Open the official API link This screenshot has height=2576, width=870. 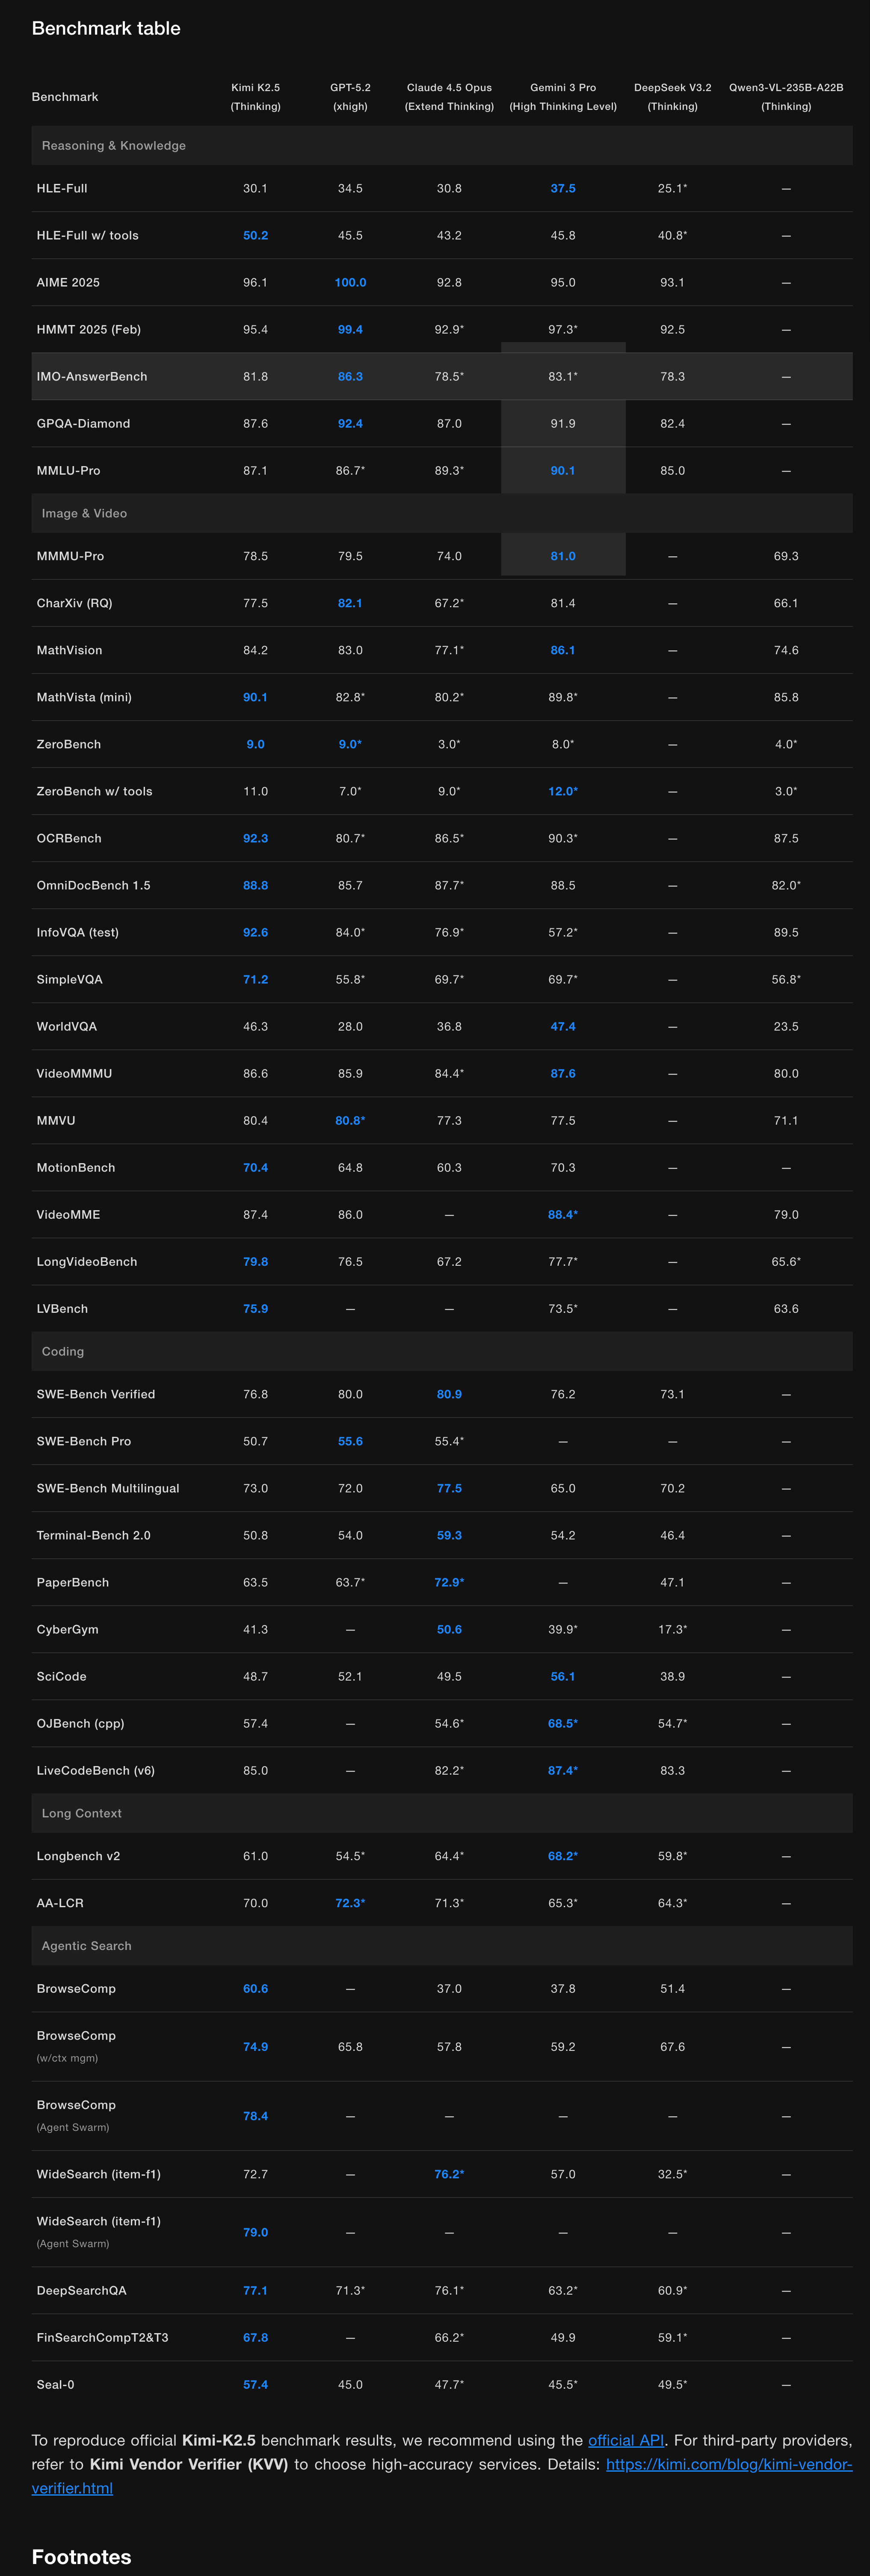pyautogui.click(x=626, y=2440)
